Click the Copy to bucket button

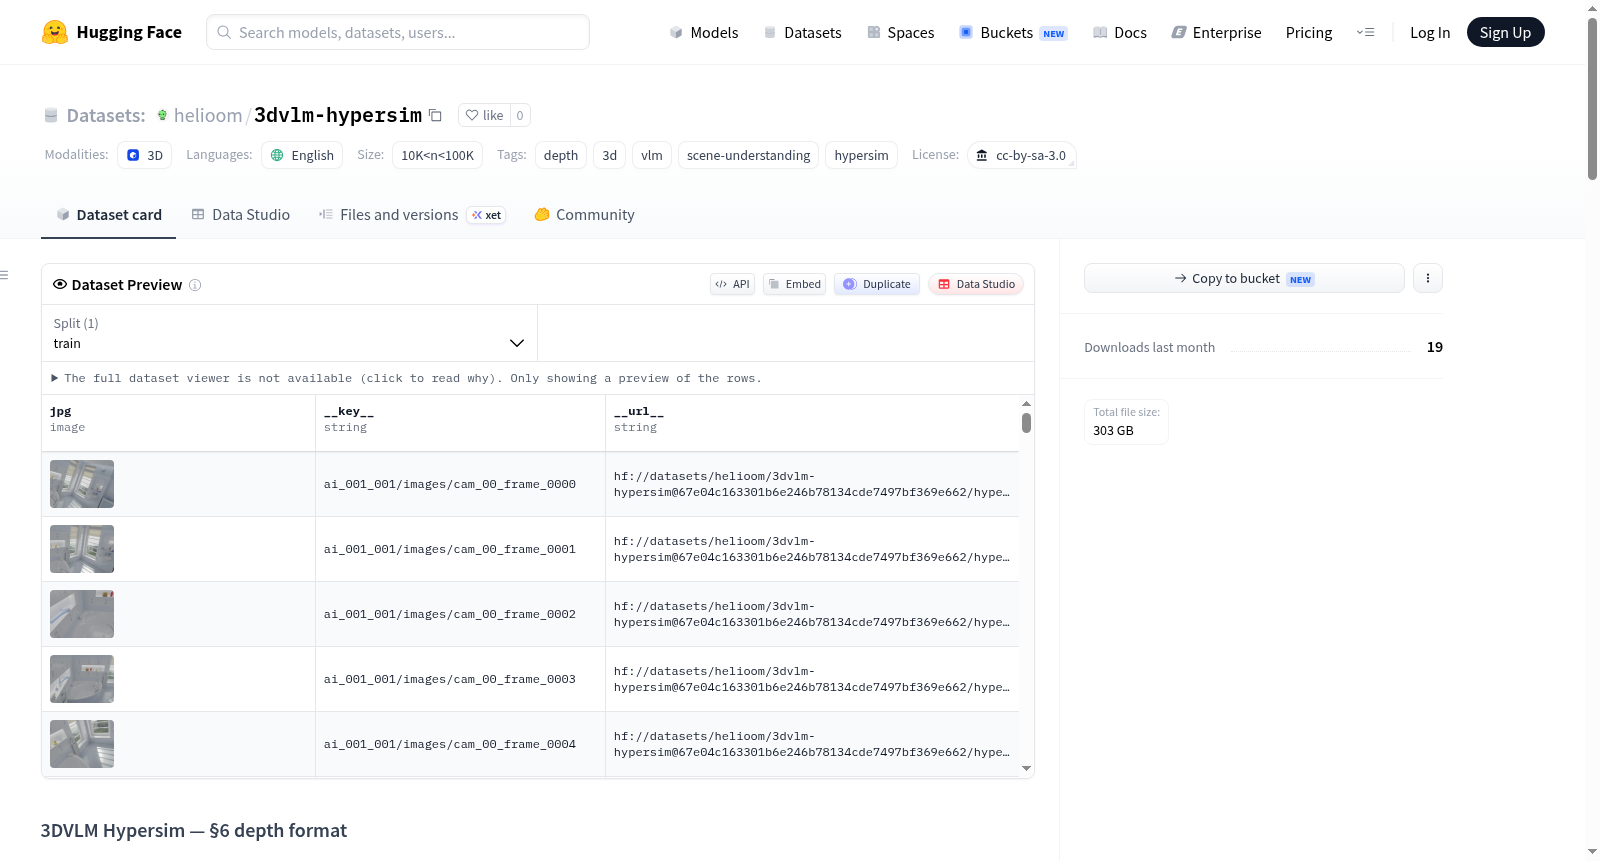pyautogui.click(x=1244, y=278)
